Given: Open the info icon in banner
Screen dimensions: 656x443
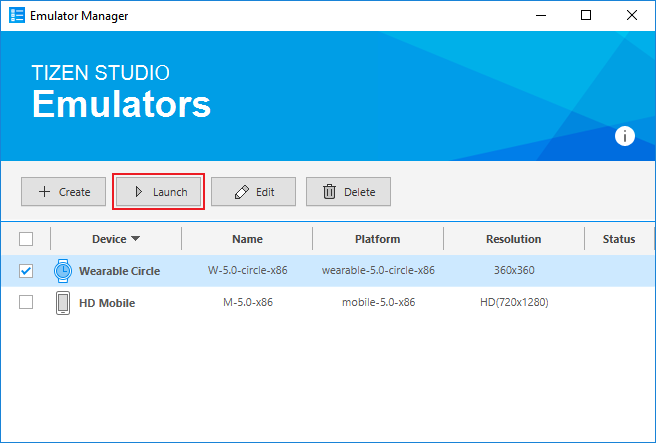Looking at the screenshot, I should pyautogui.click(x=625, y=136).
